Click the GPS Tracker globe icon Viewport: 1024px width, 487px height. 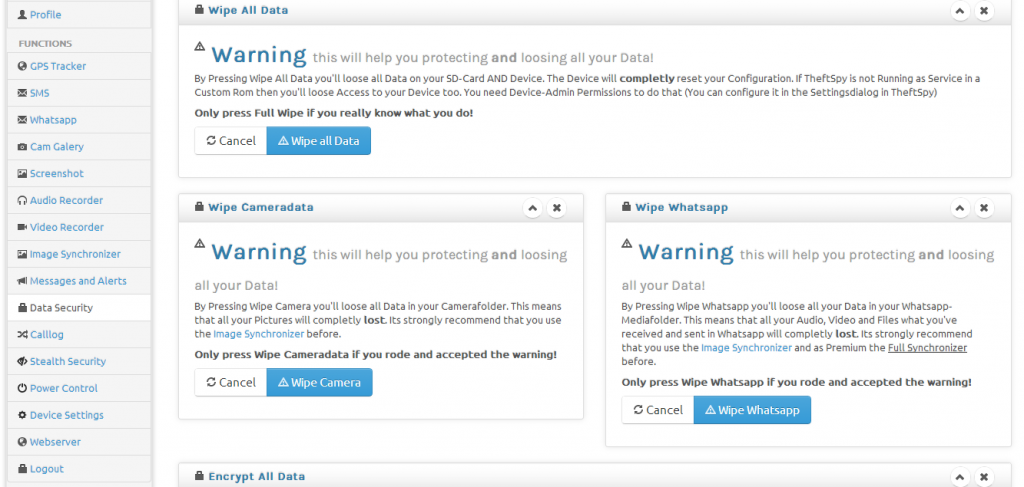click(x=22, y=66)
